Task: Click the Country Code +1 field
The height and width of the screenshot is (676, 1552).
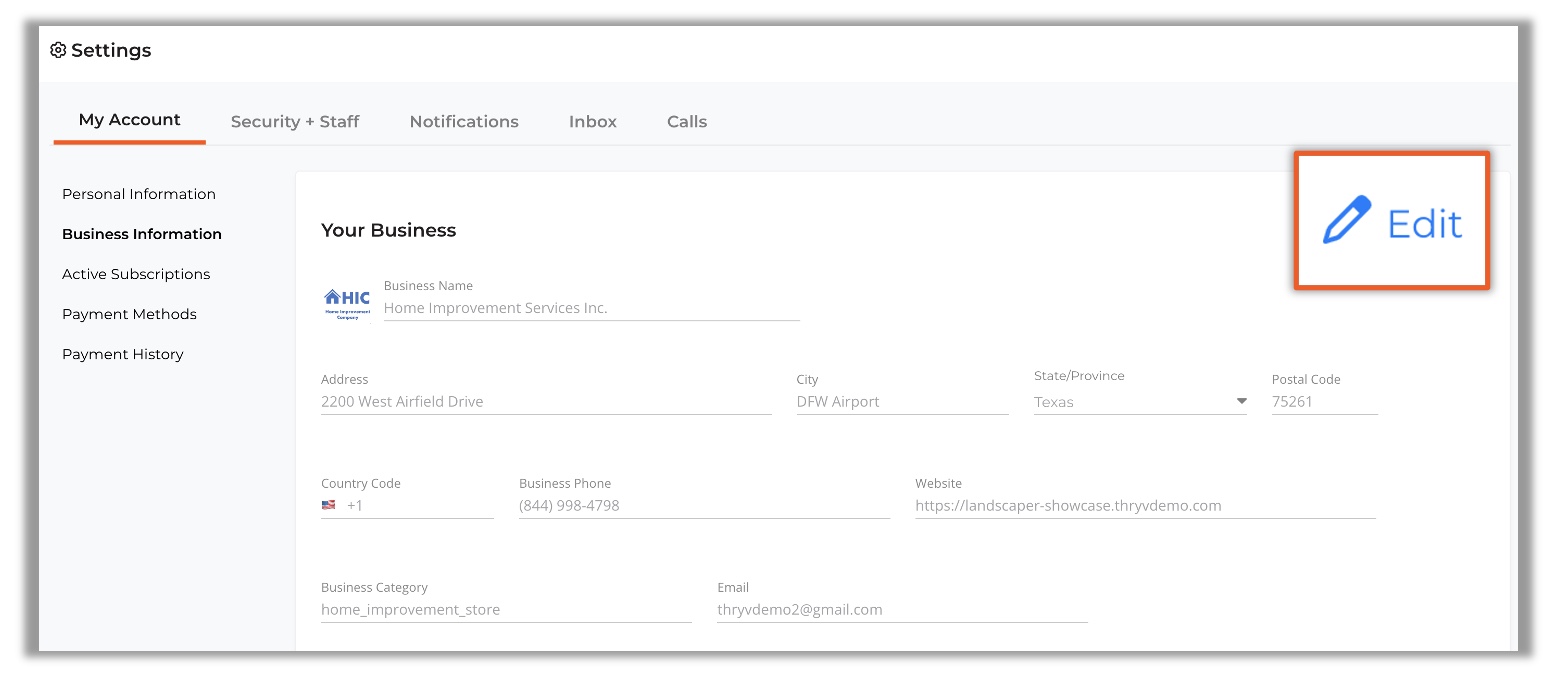Action: (x=407, y=506)
